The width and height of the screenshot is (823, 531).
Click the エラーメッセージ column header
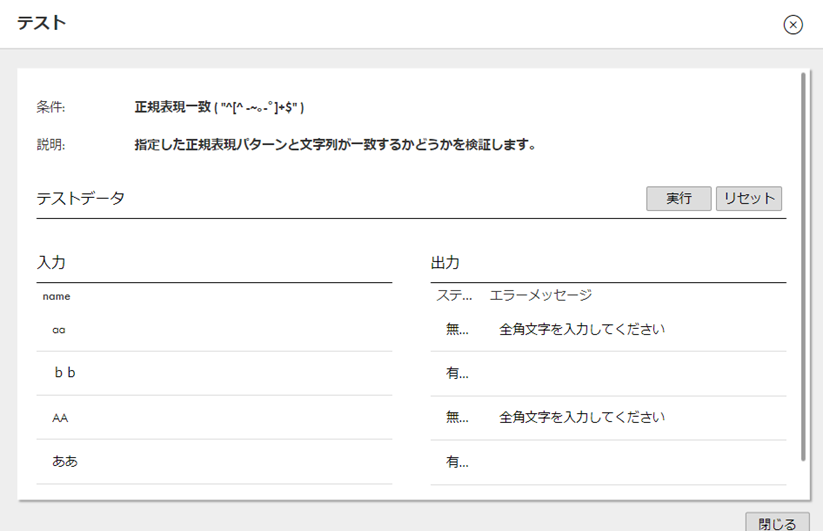[541, 295]
